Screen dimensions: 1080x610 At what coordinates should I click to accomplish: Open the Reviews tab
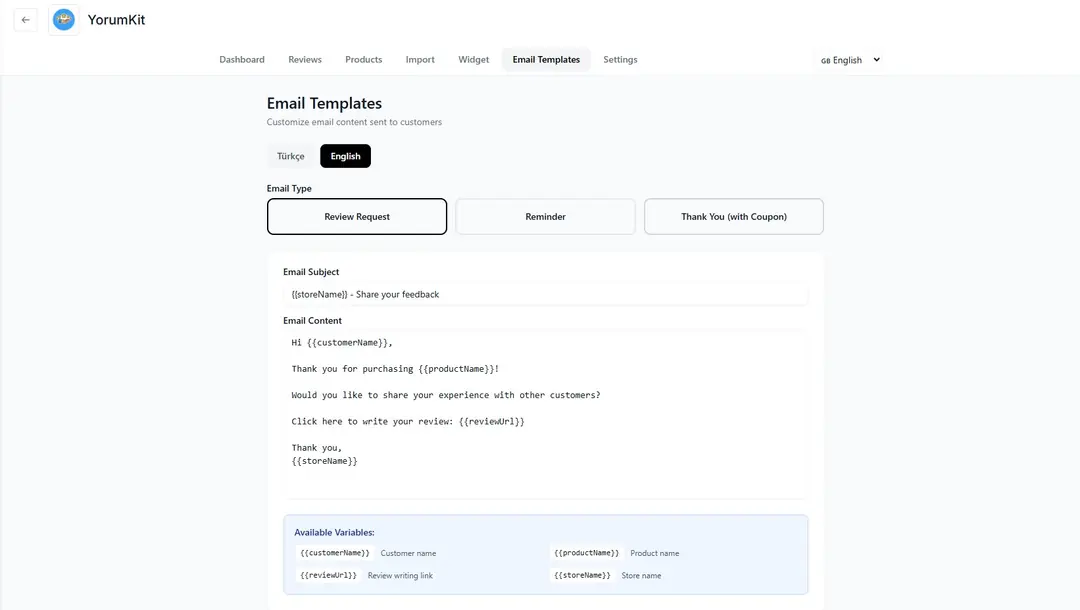(305, 60)
